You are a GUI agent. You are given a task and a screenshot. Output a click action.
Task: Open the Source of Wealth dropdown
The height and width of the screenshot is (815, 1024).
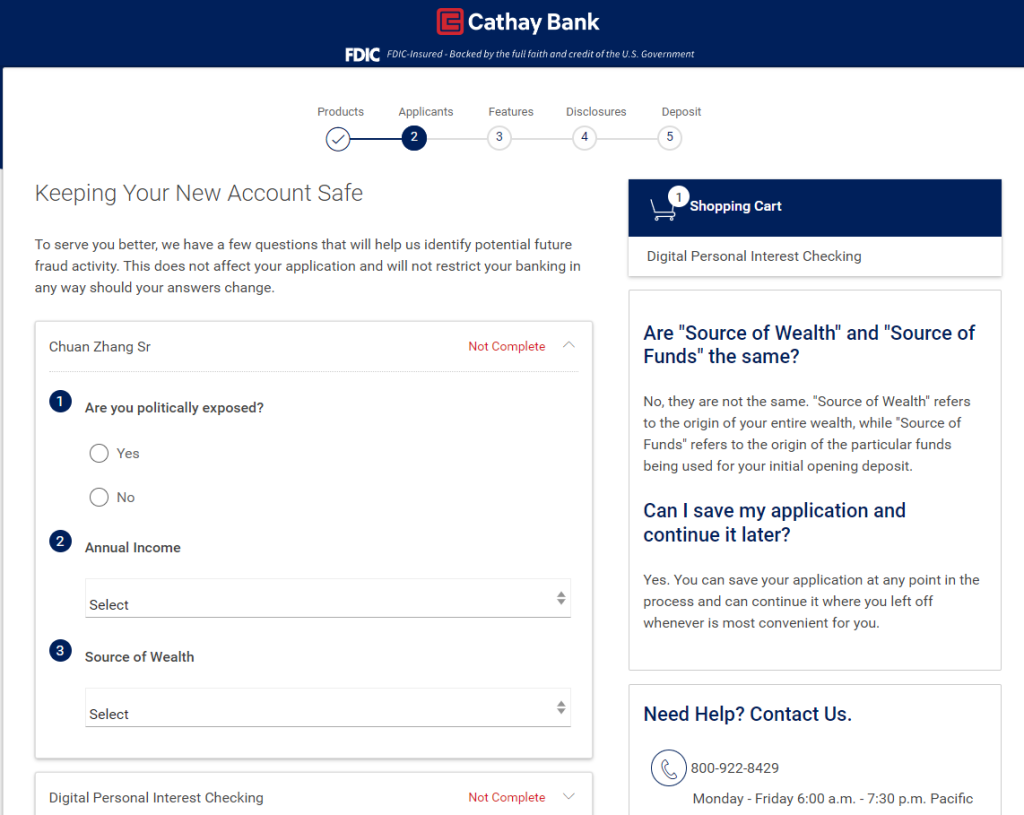tap(327, 709)
